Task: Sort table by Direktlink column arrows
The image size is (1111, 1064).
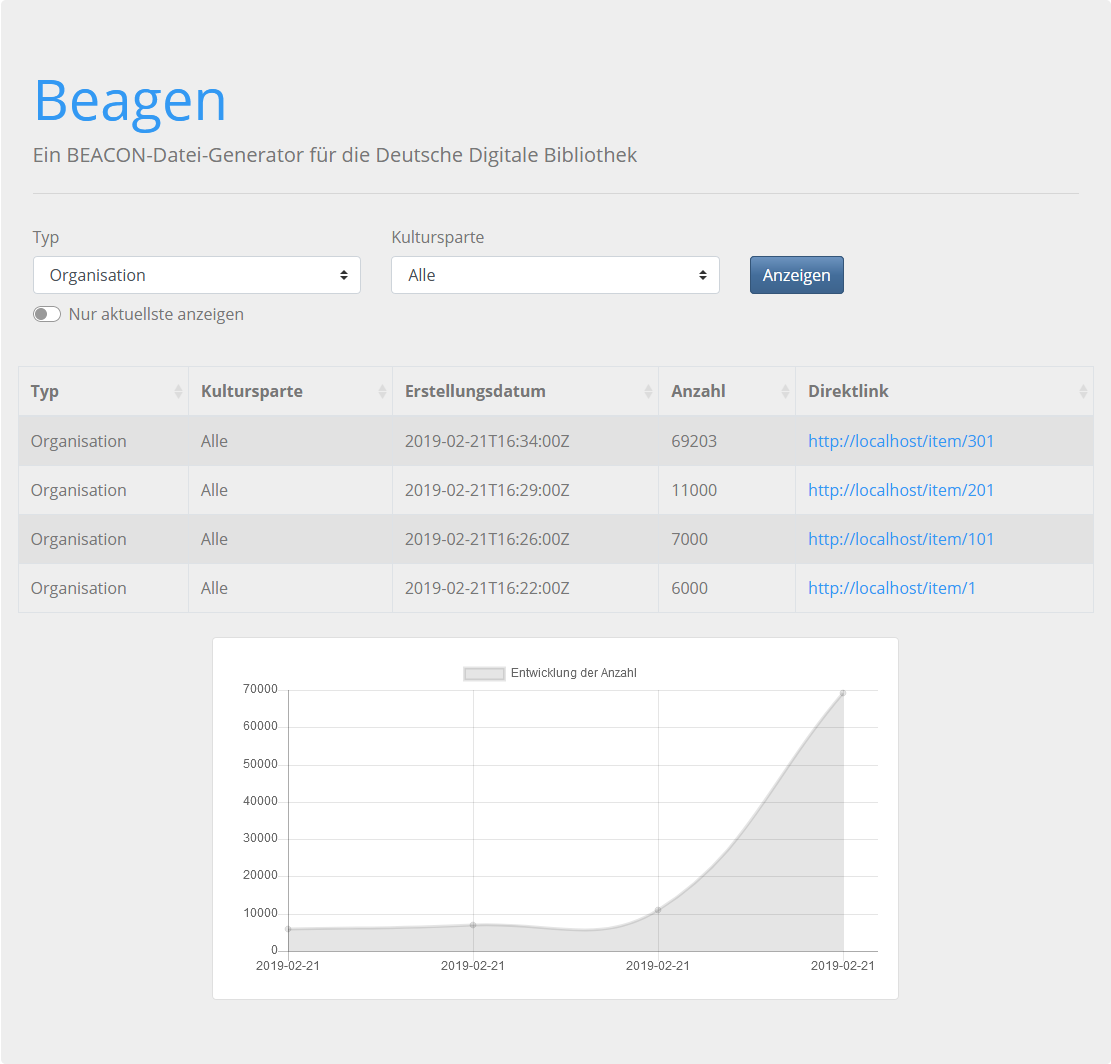Action: (1083, 391)
